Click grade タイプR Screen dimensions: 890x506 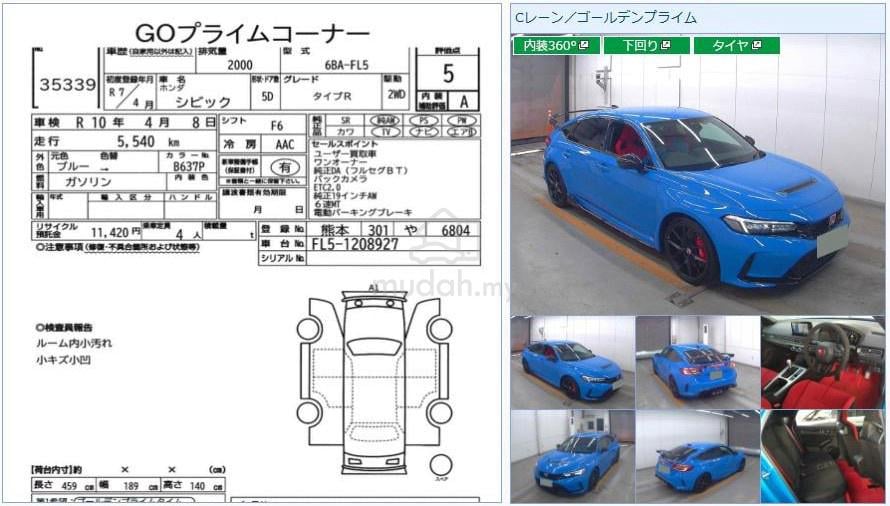point(333,96)
